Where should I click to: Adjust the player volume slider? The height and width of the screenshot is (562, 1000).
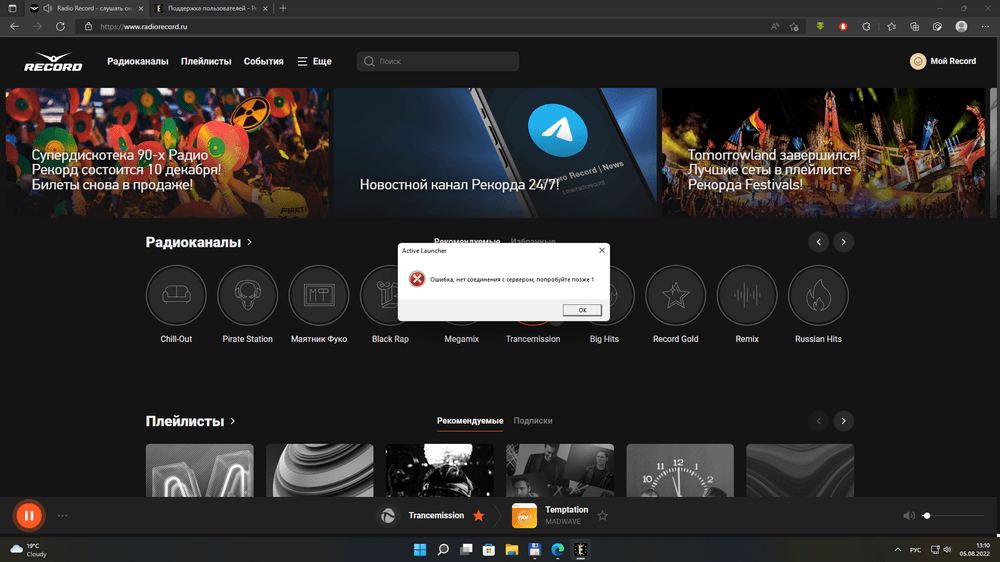coord(953,516)
